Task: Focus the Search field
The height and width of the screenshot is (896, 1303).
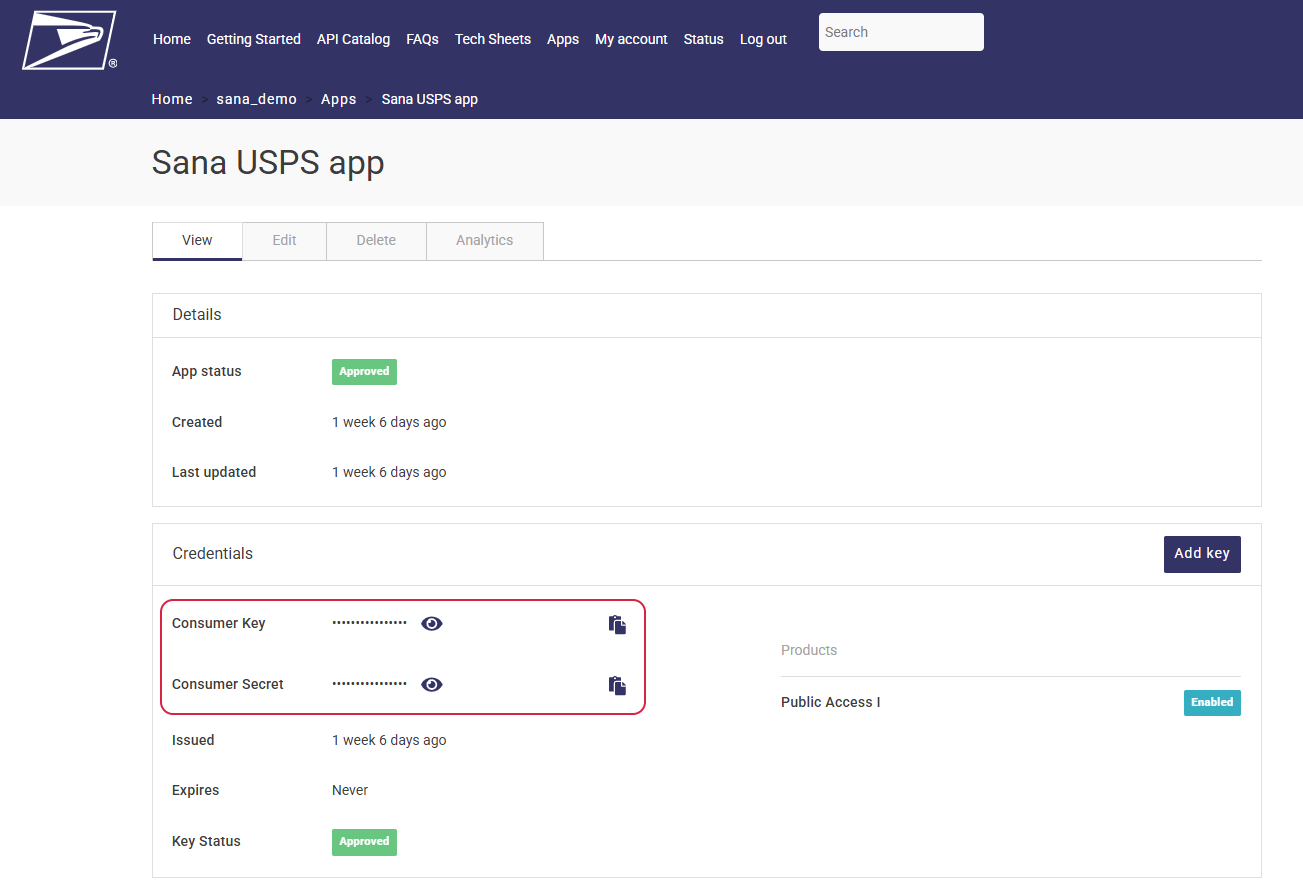Action: pos(901,32)
